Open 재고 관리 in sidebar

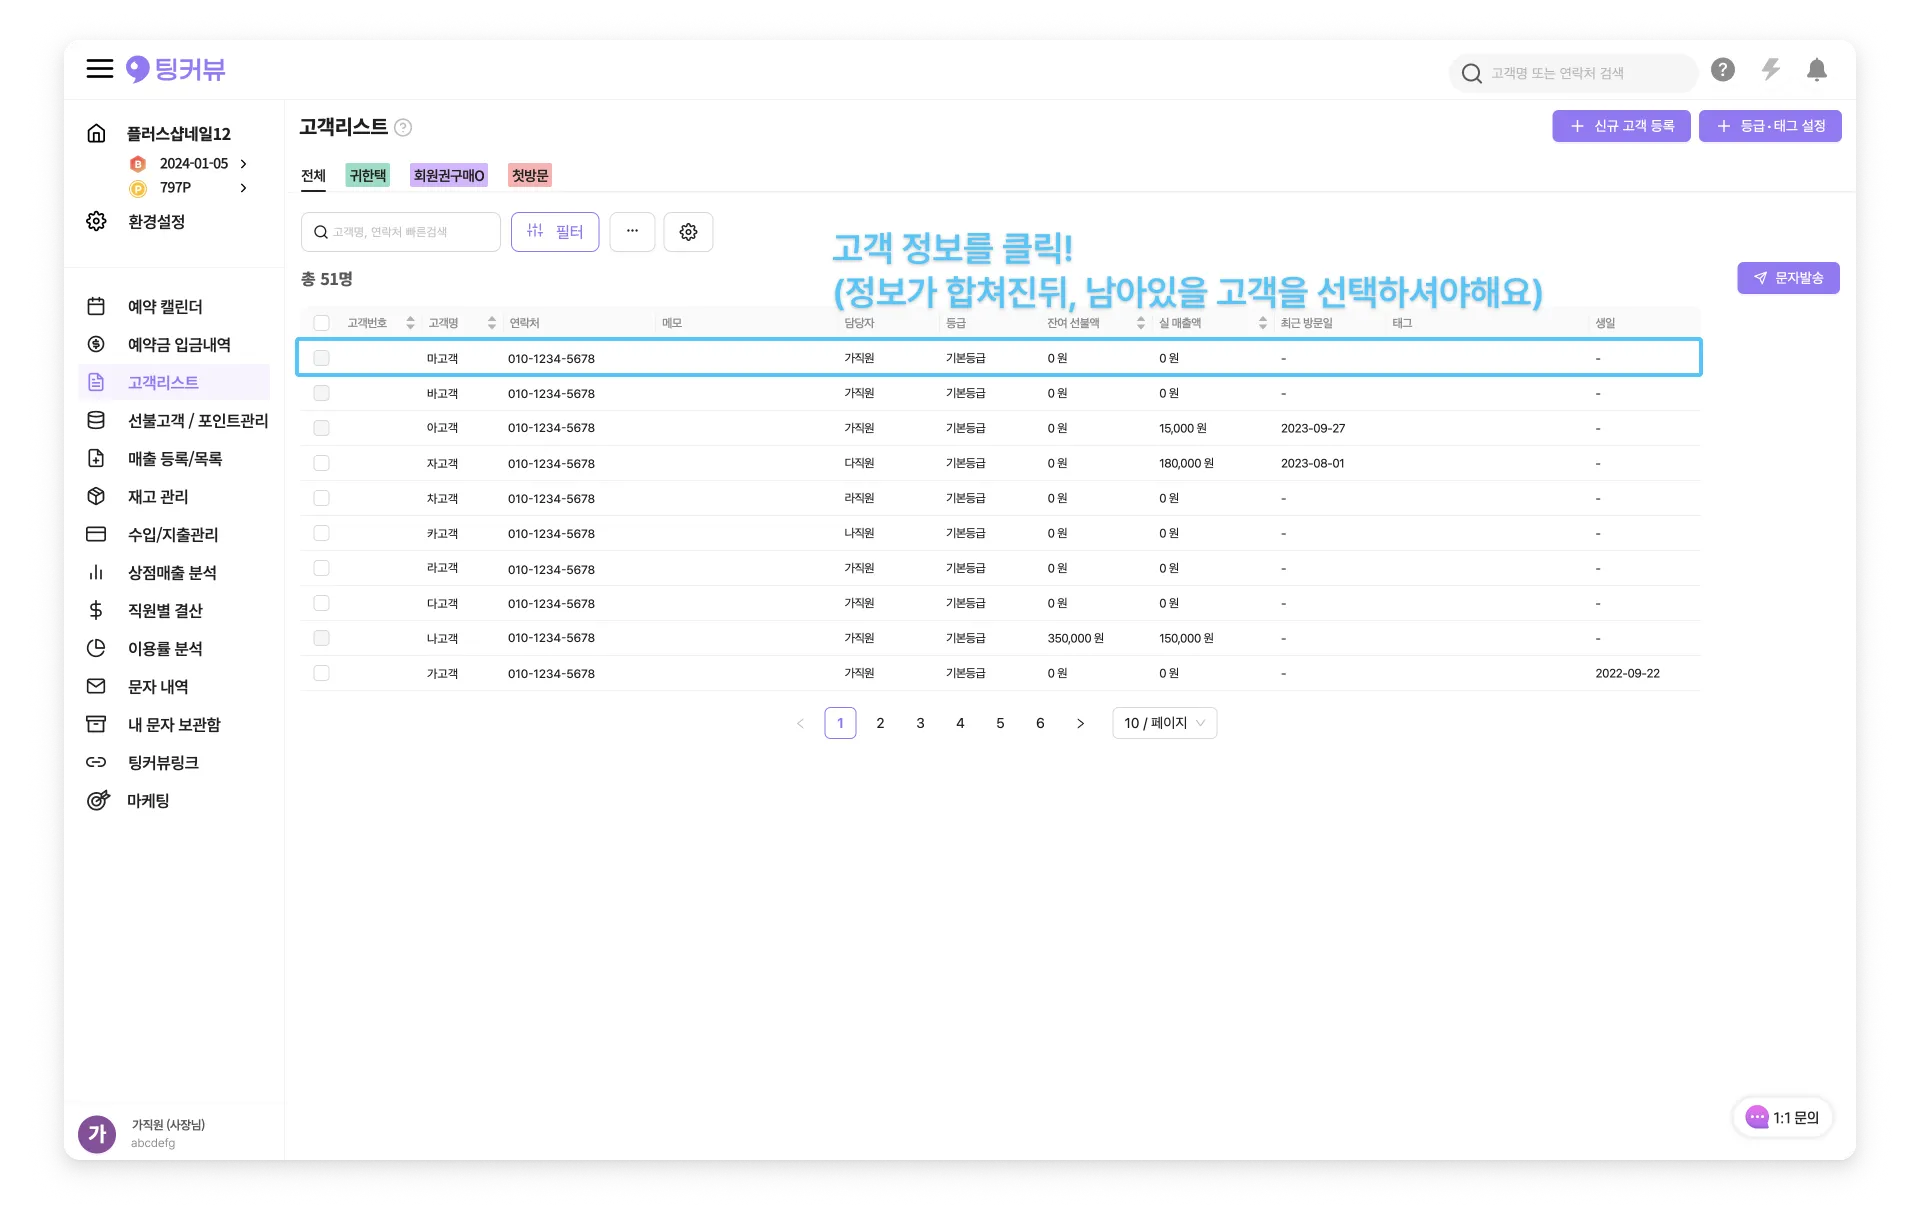[158, 497]
